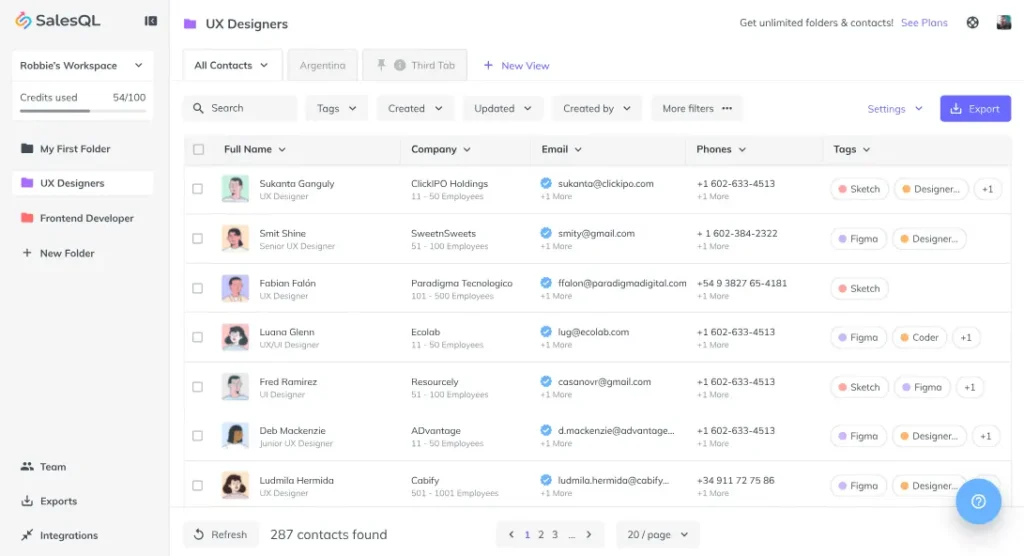Check the Deb Mackenzie row checkbox
This screenshot has height=556, width=1024.
click(197, 436)
